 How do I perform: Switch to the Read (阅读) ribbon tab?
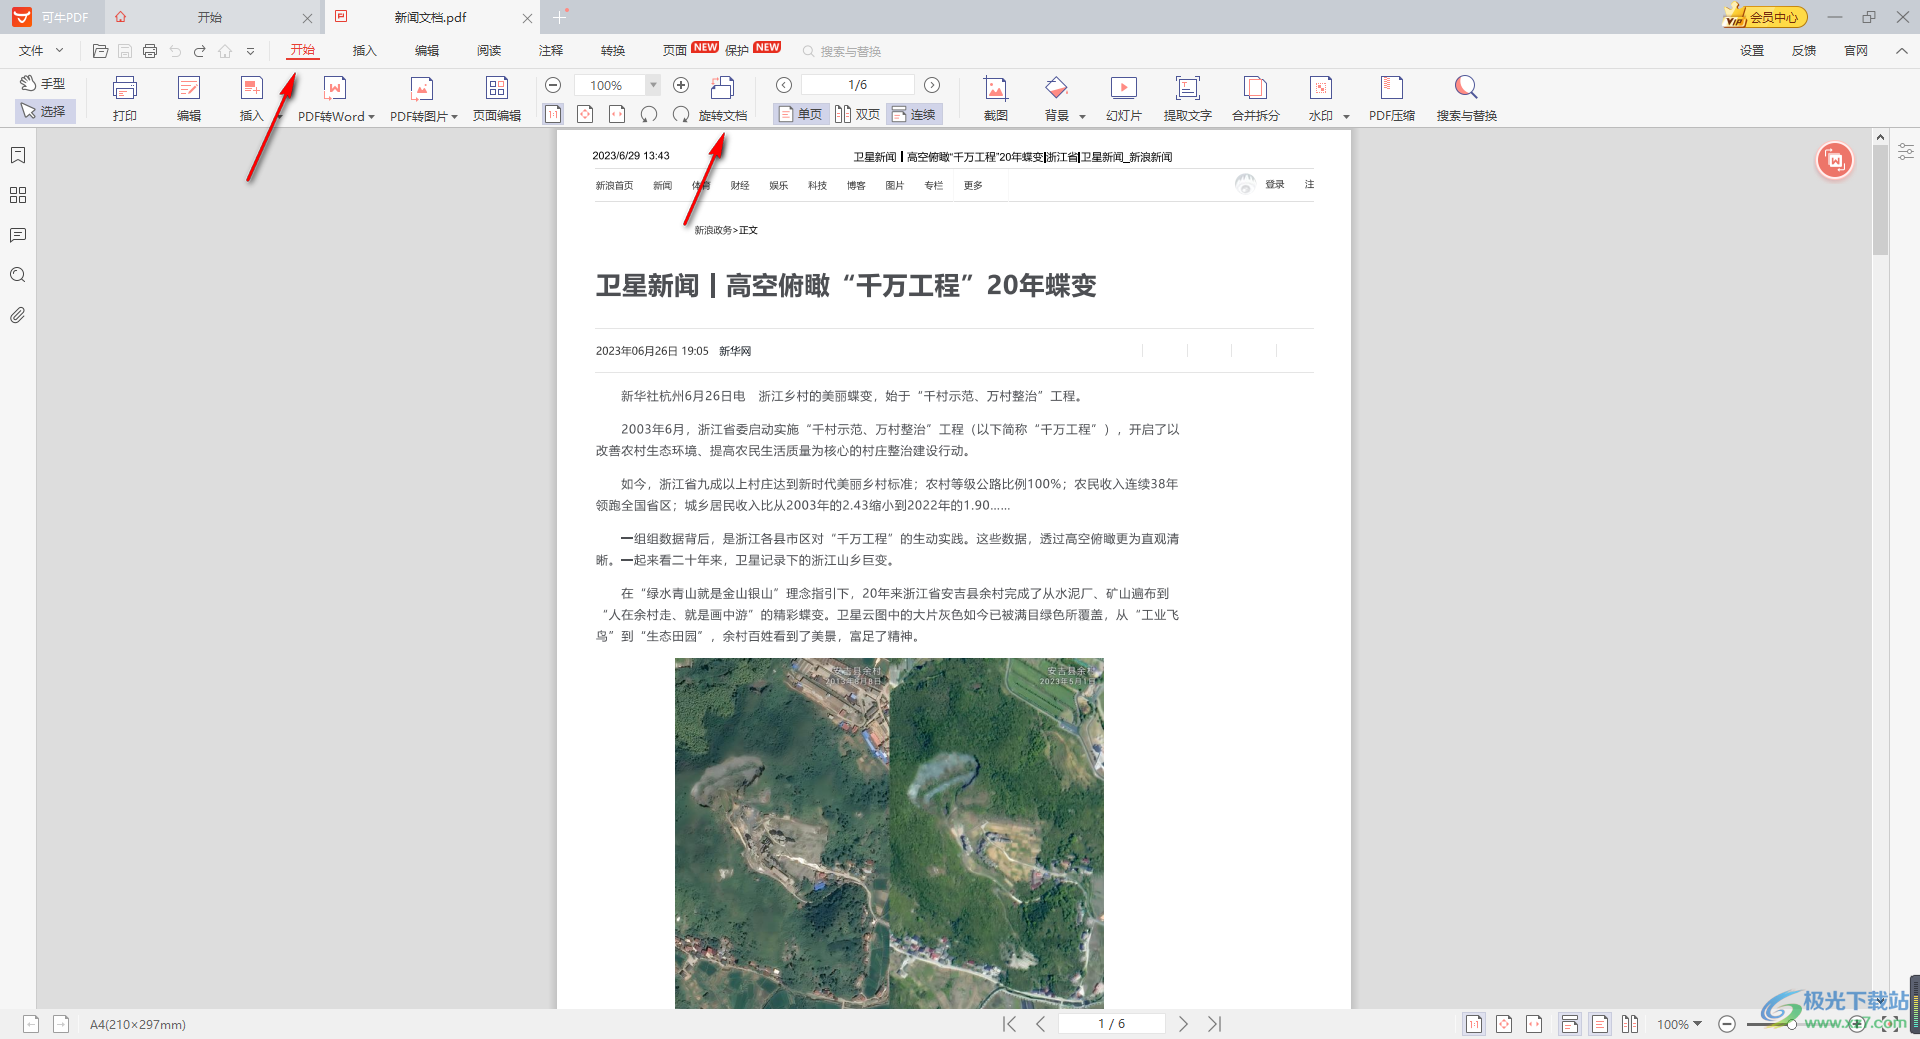tap(489, 51)
